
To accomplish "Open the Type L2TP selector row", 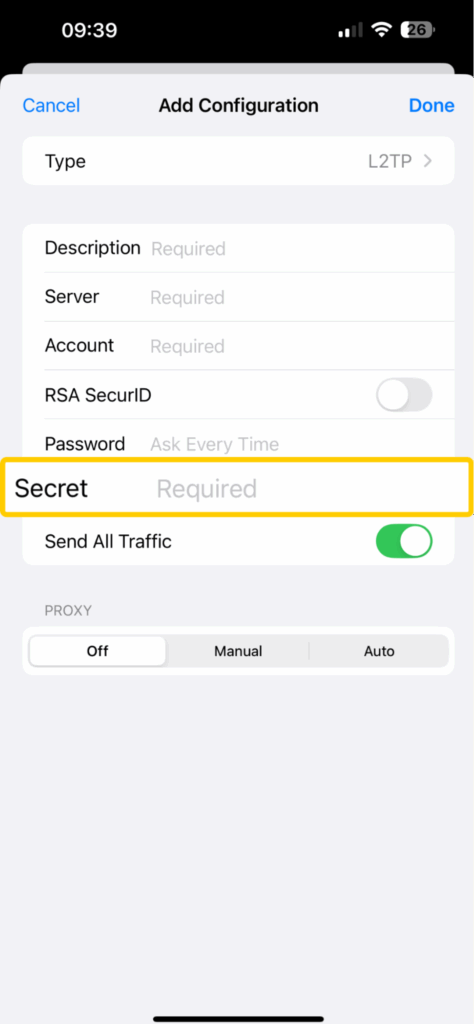I will coord(238,161).
